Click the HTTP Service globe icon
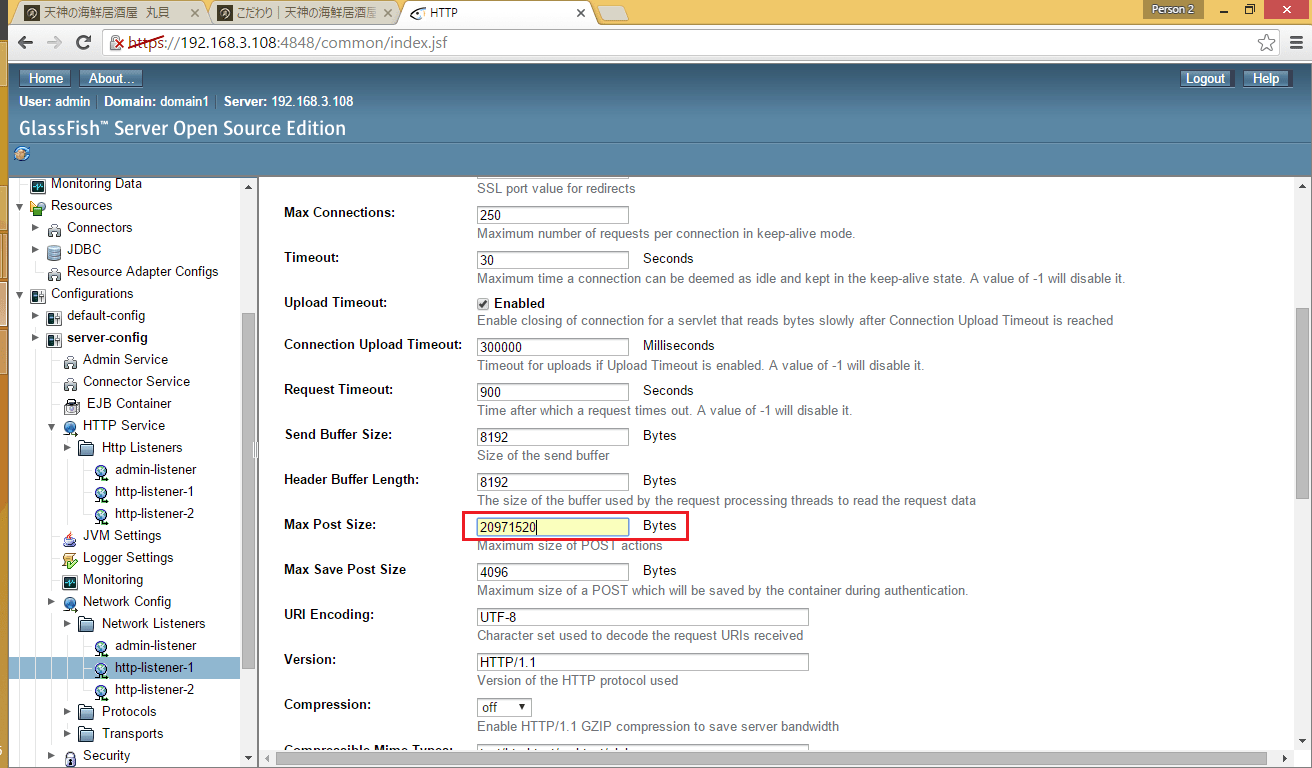Image resolution: width=1312 pixels, height=768 pixels. [70, 427]
